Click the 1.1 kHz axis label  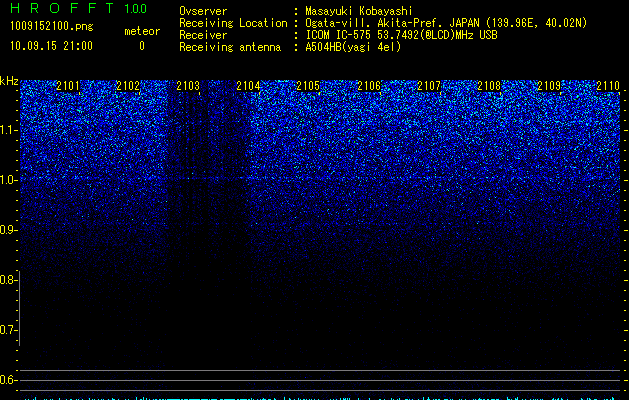(x=8, y=130)
